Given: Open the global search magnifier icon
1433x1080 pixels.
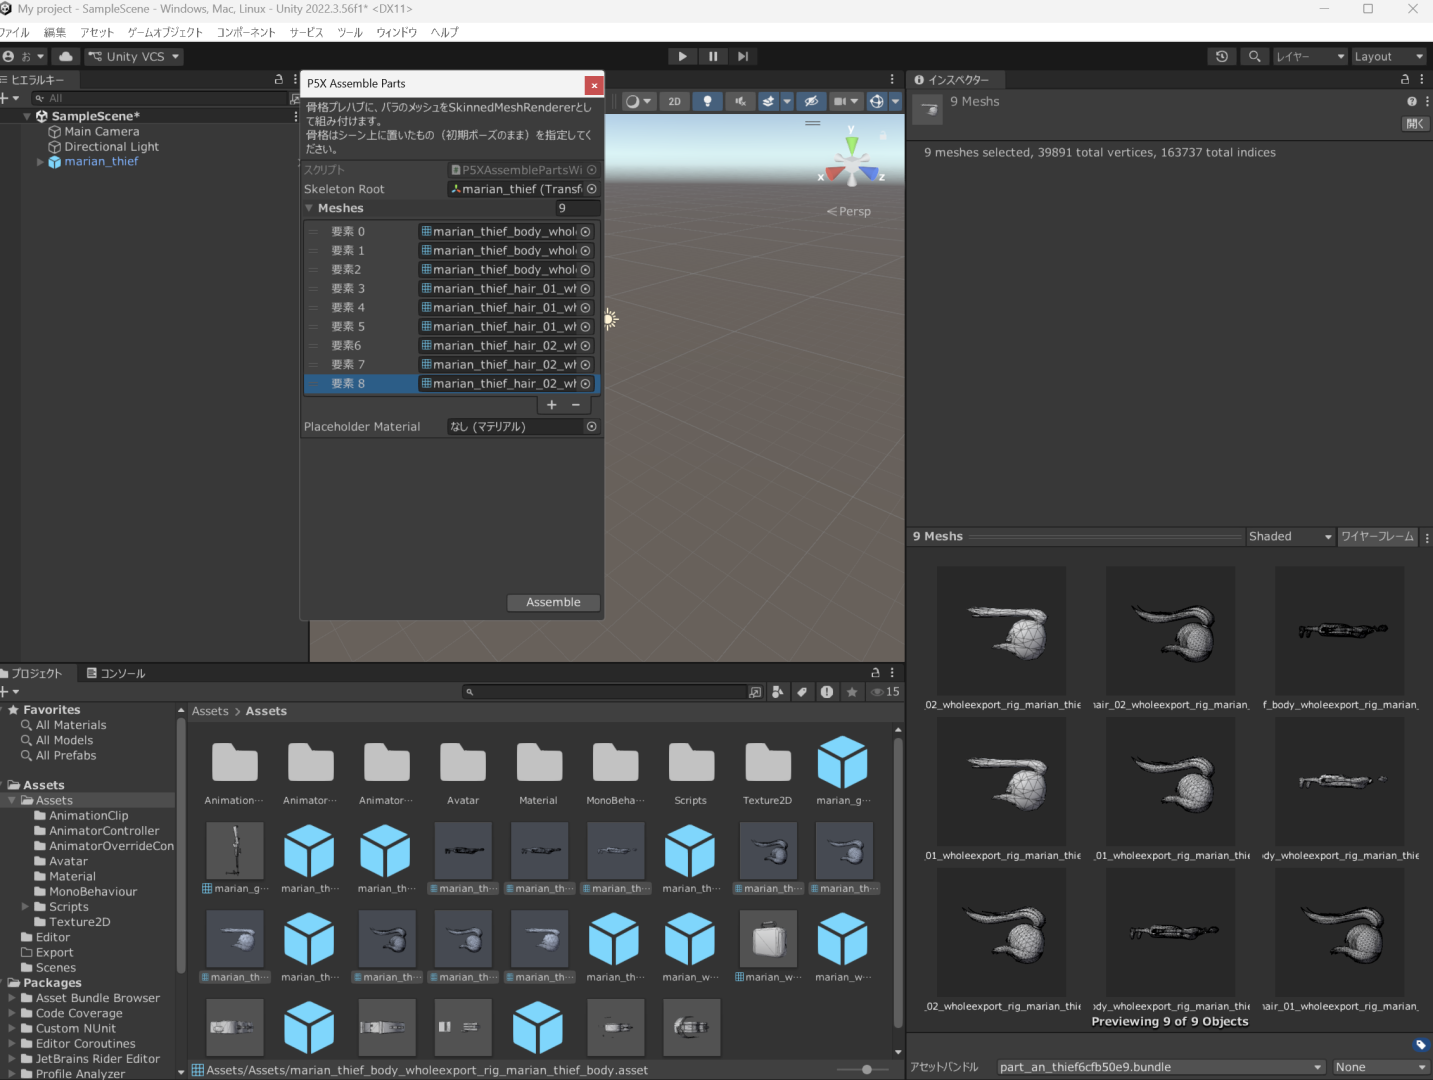Looking at the screenshot, I should tap(1254, 57).
